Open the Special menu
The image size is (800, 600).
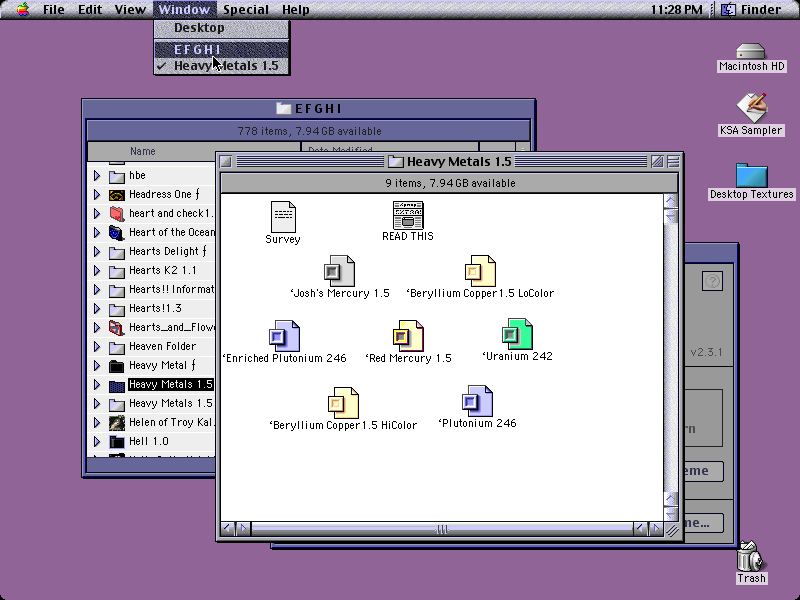pyautogui.click(x=245, y=9)
